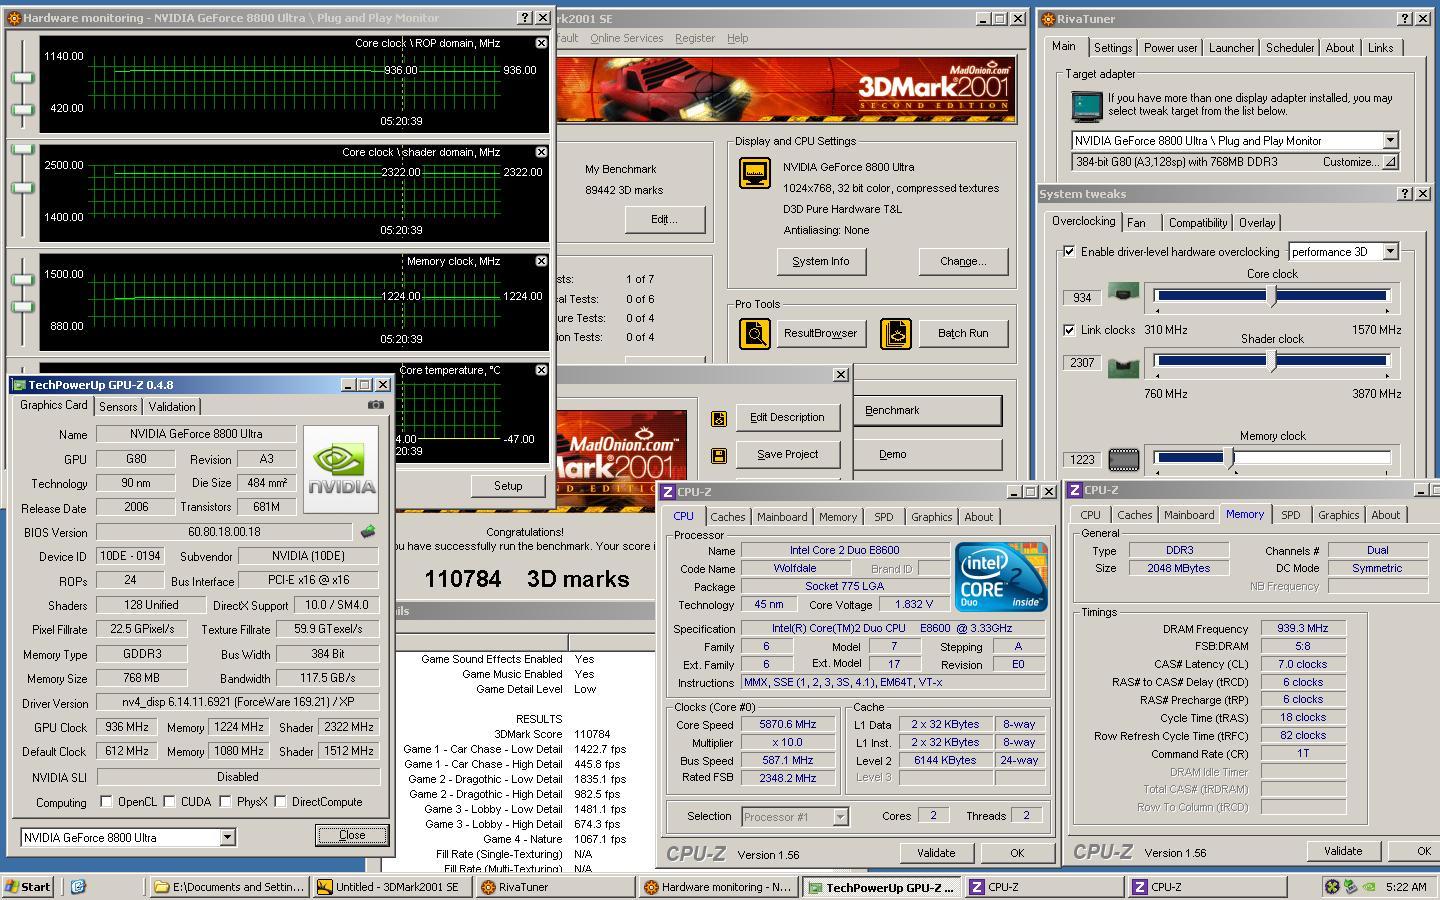Click the Memory clock slider handle
The image size is (1440, 900).
tap(1230, 458)
